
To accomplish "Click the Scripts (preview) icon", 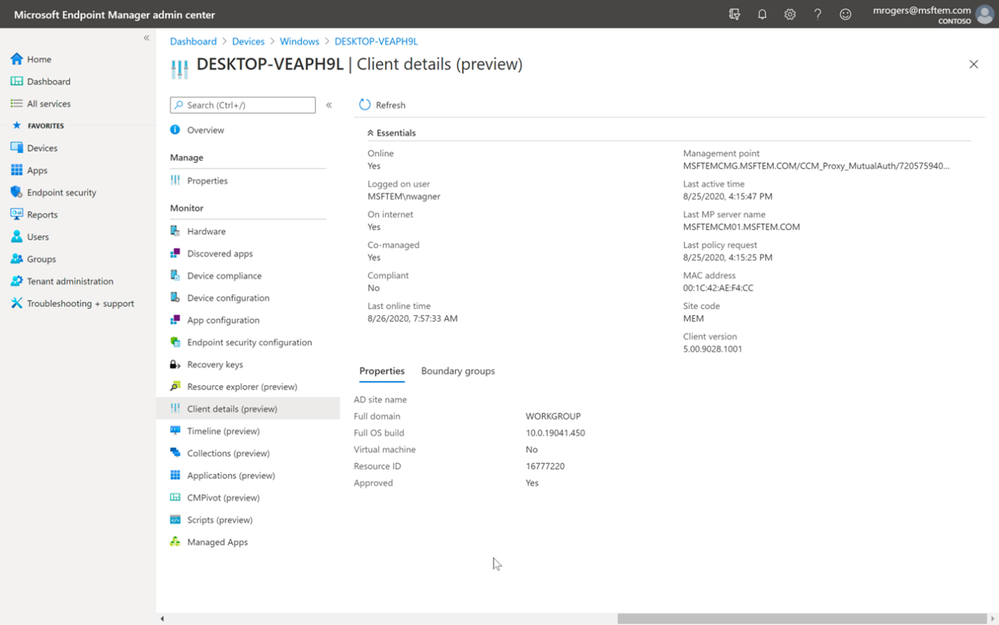I will [x=175, y=519].
